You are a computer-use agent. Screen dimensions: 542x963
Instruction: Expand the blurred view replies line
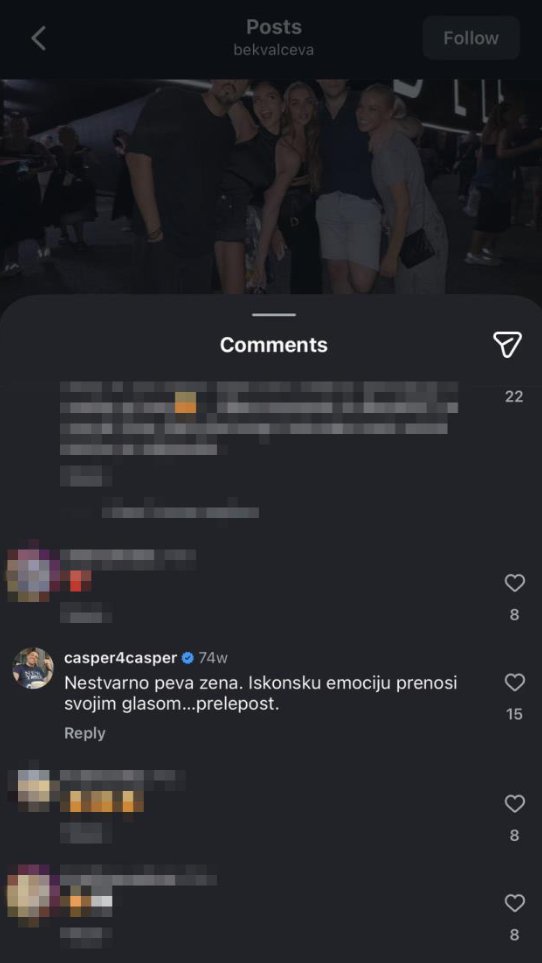[180, 512]
